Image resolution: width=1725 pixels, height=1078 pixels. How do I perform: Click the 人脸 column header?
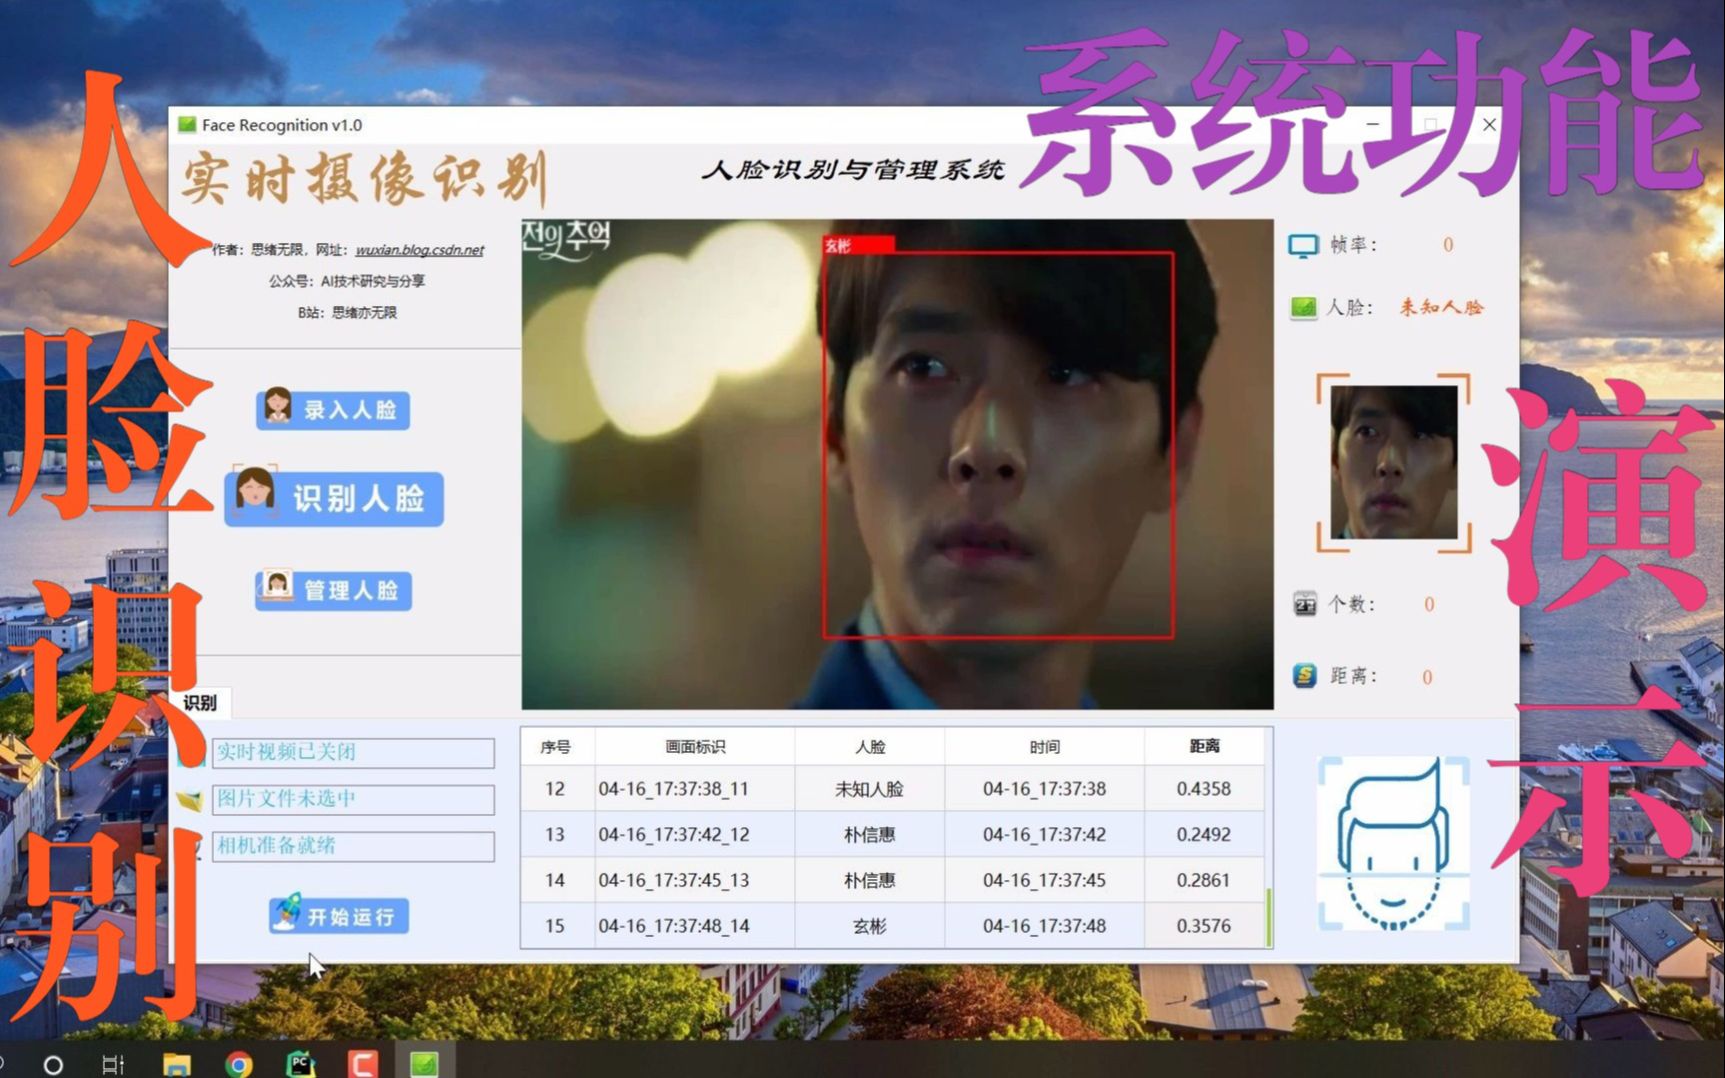pyautogui.click(x=870, y=747)
